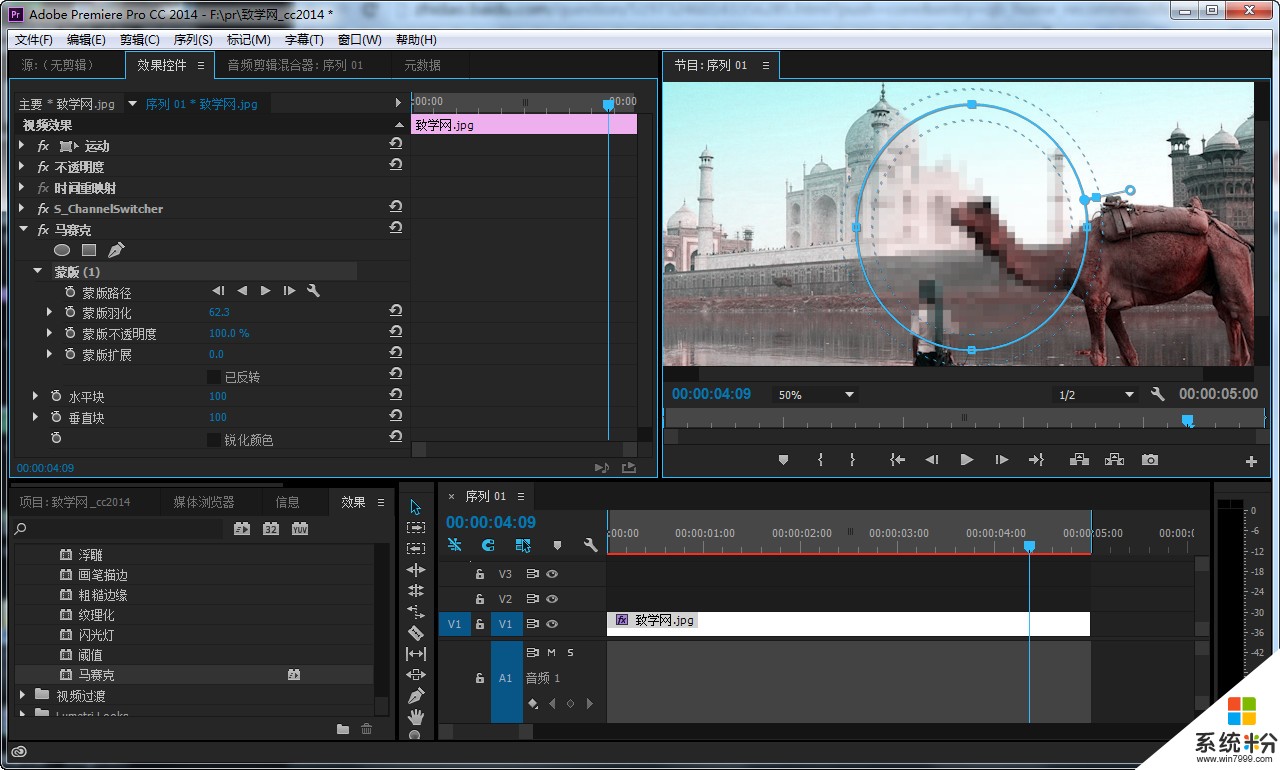Viewport: 1280px width, 770px height.
Task: Expand S_ChannelSwitcher effect
Action: pos(23,209)
